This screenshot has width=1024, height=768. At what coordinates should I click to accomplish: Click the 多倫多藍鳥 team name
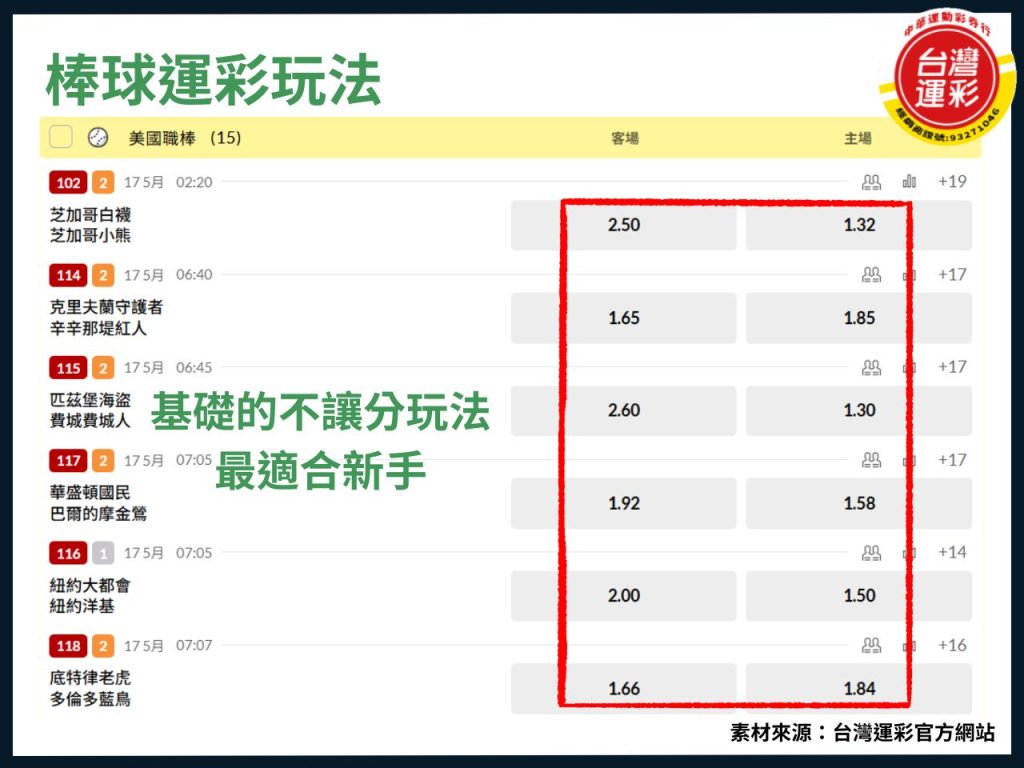(90, 699)
